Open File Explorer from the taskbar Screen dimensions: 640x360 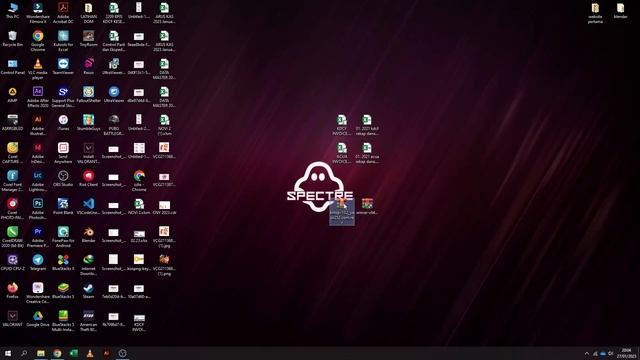[41, 353]
